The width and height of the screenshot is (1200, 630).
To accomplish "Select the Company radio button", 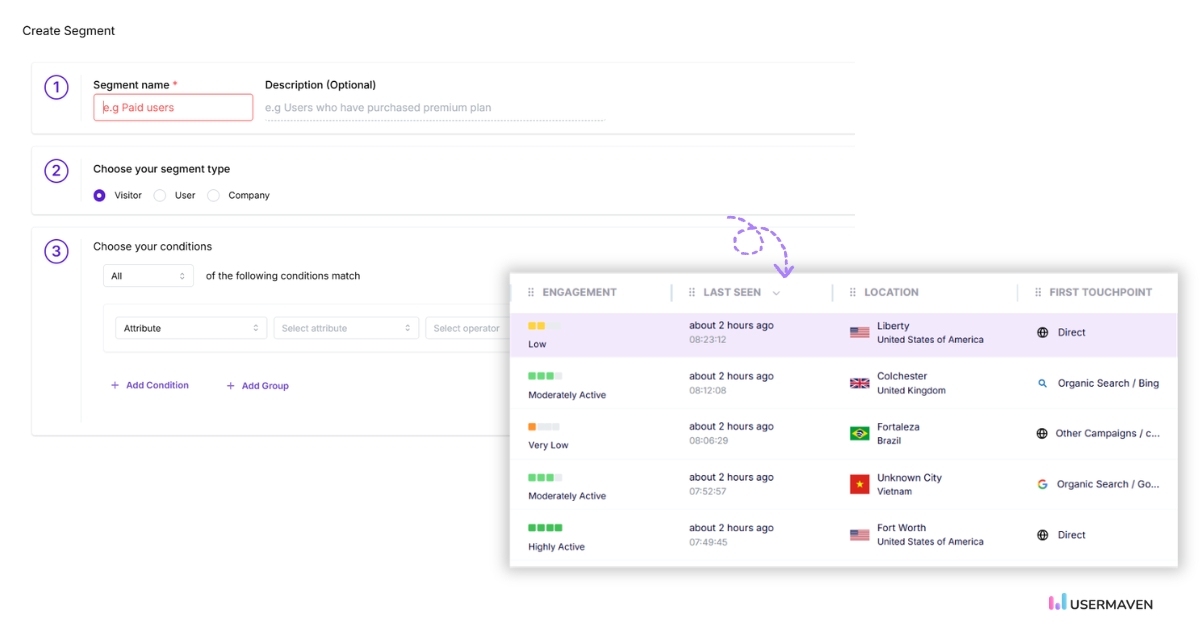I will 213,195.
